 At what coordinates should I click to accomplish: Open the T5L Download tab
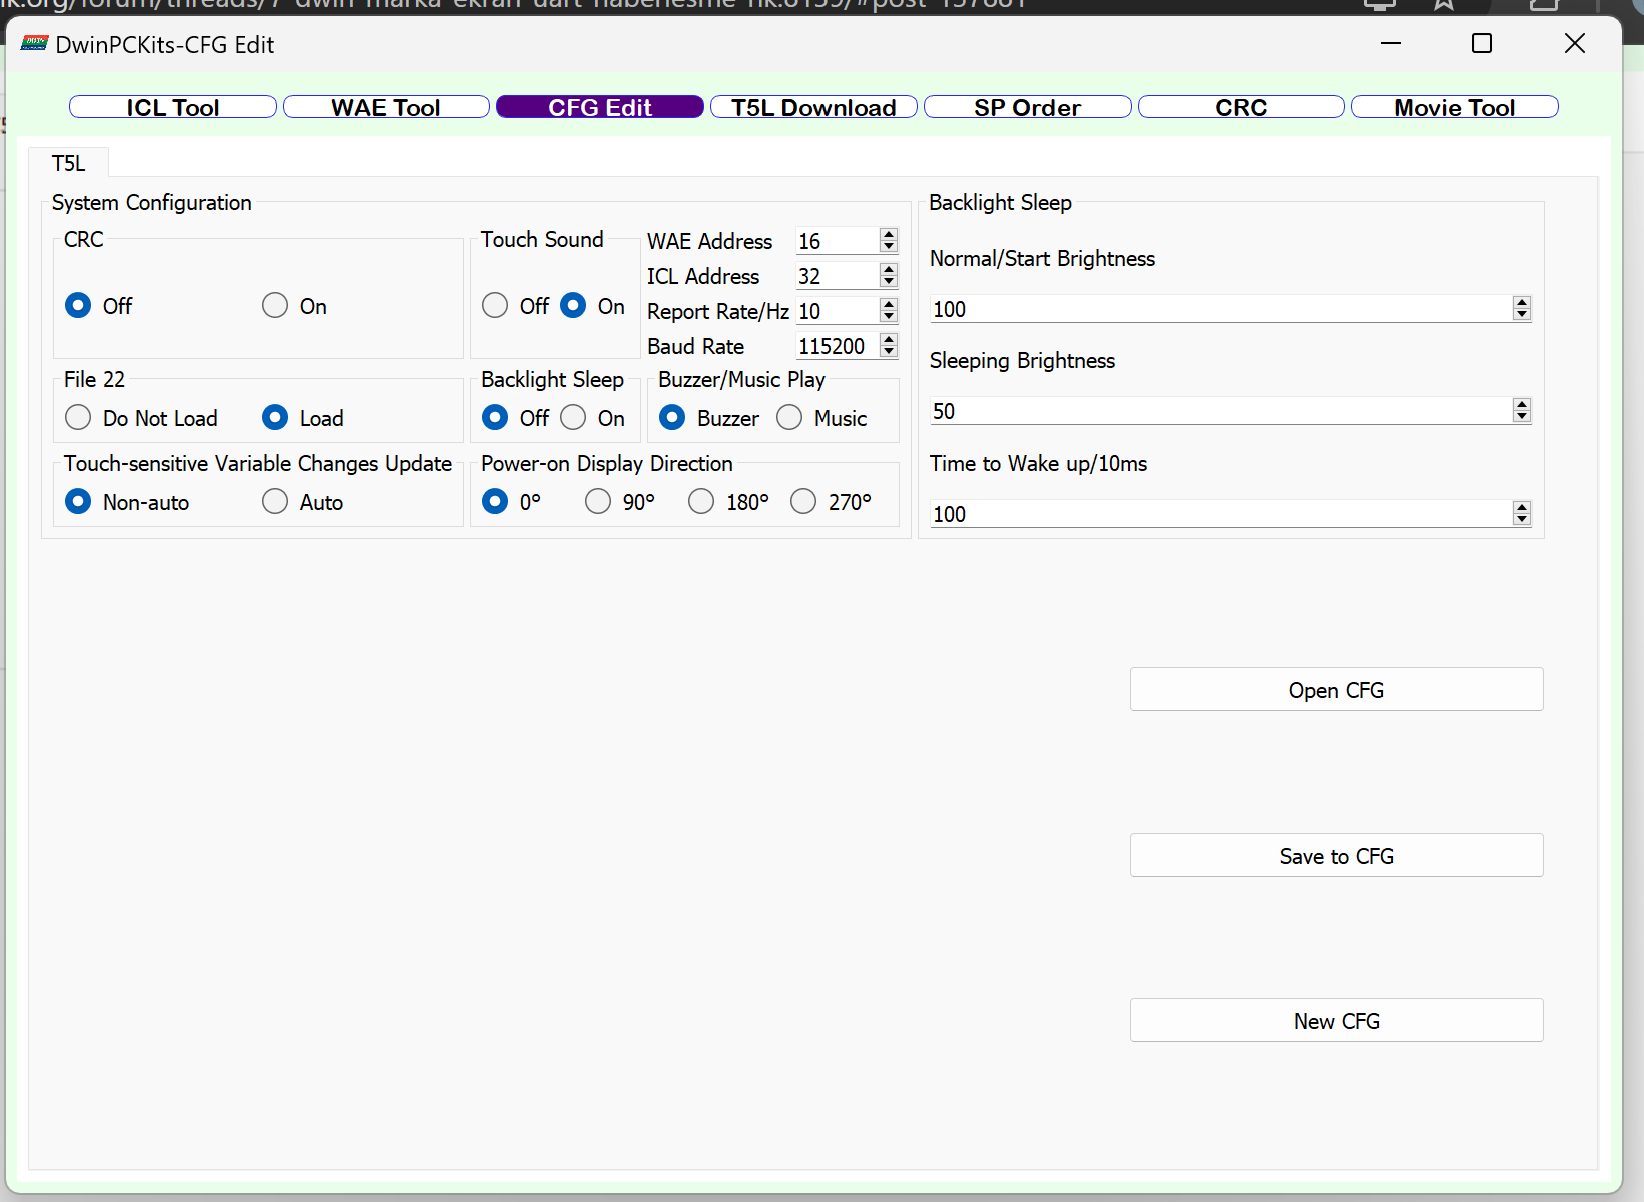coord(814,107)
